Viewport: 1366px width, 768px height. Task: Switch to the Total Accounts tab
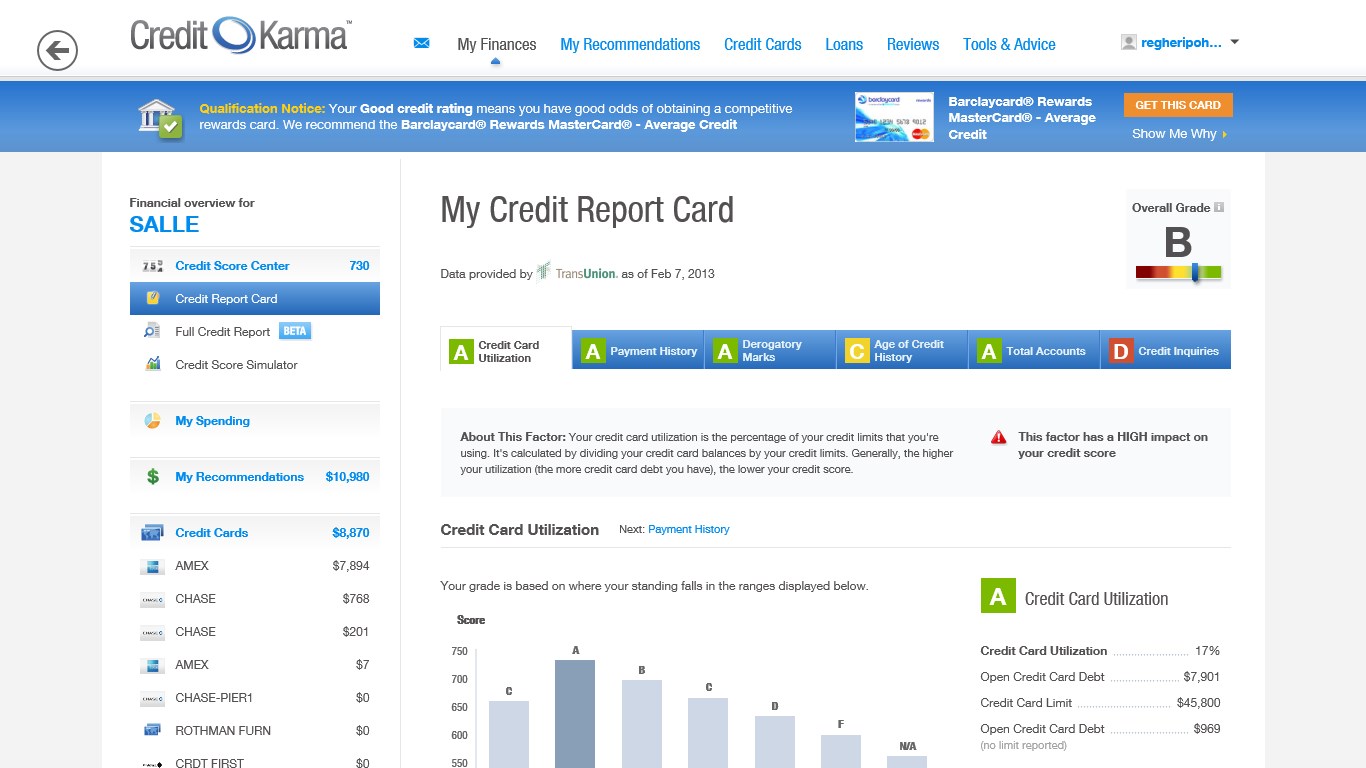coord(1034,350)
